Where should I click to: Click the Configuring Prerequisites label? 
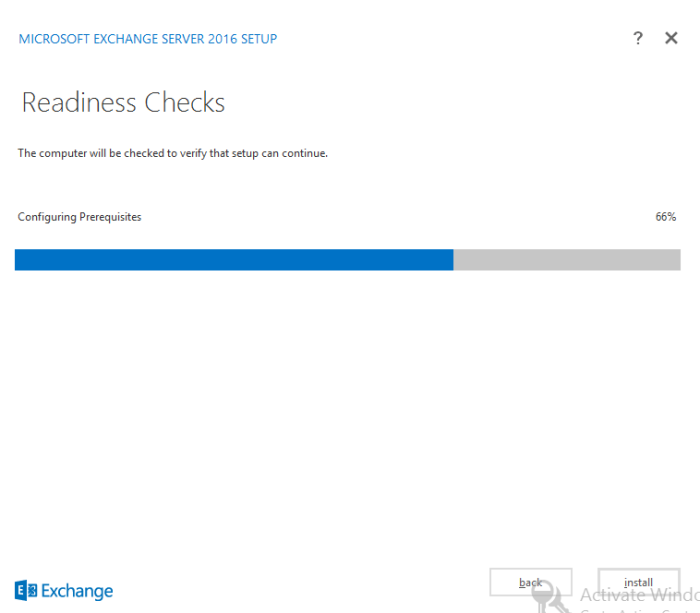click(79, 217)
